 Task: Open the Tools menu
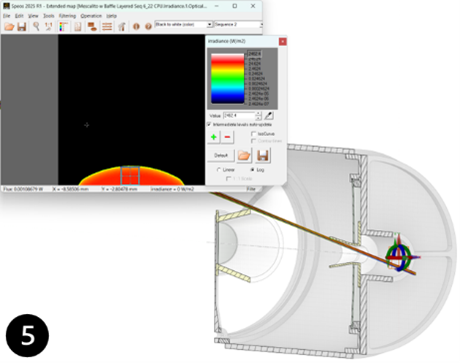[49, 16]
